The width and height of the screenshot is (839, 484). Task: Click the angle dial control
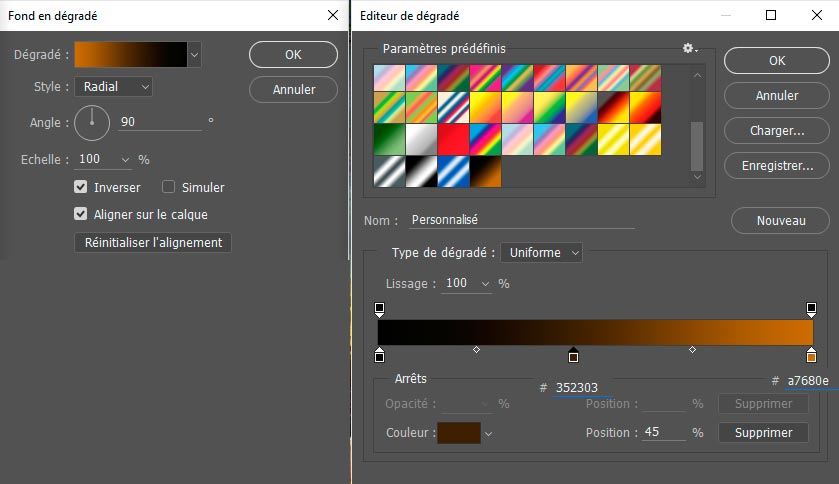click(91, 122)
